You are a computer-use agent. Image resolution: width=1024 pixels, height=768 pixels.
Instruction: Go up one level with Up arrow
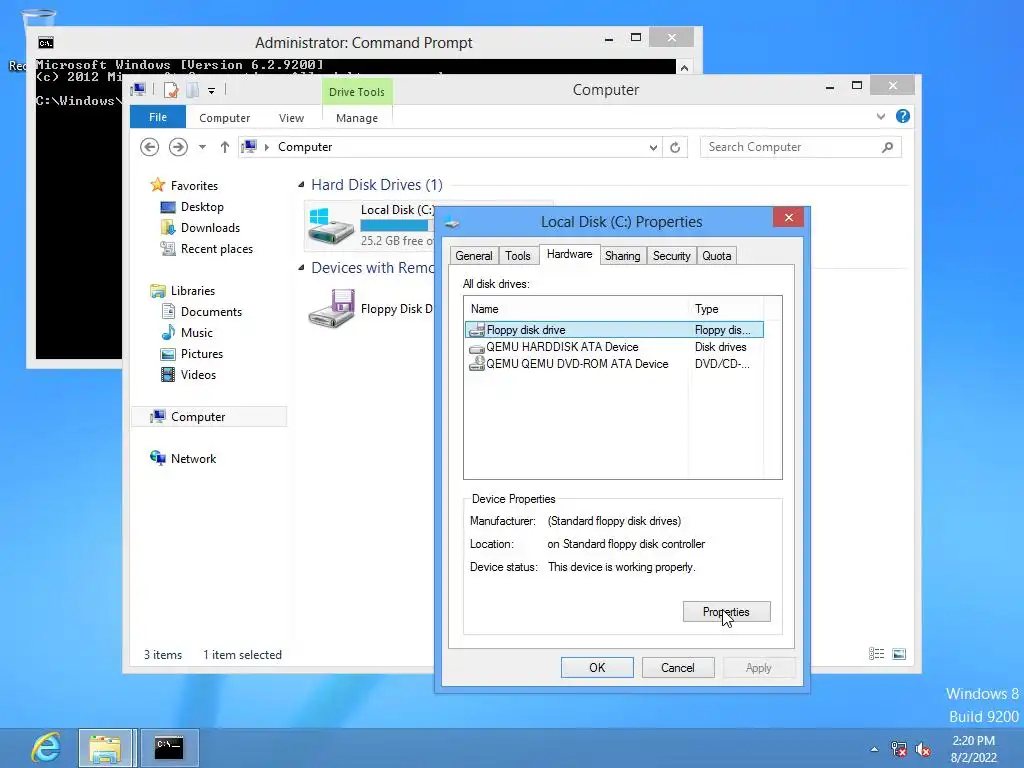tap(225, 147)
